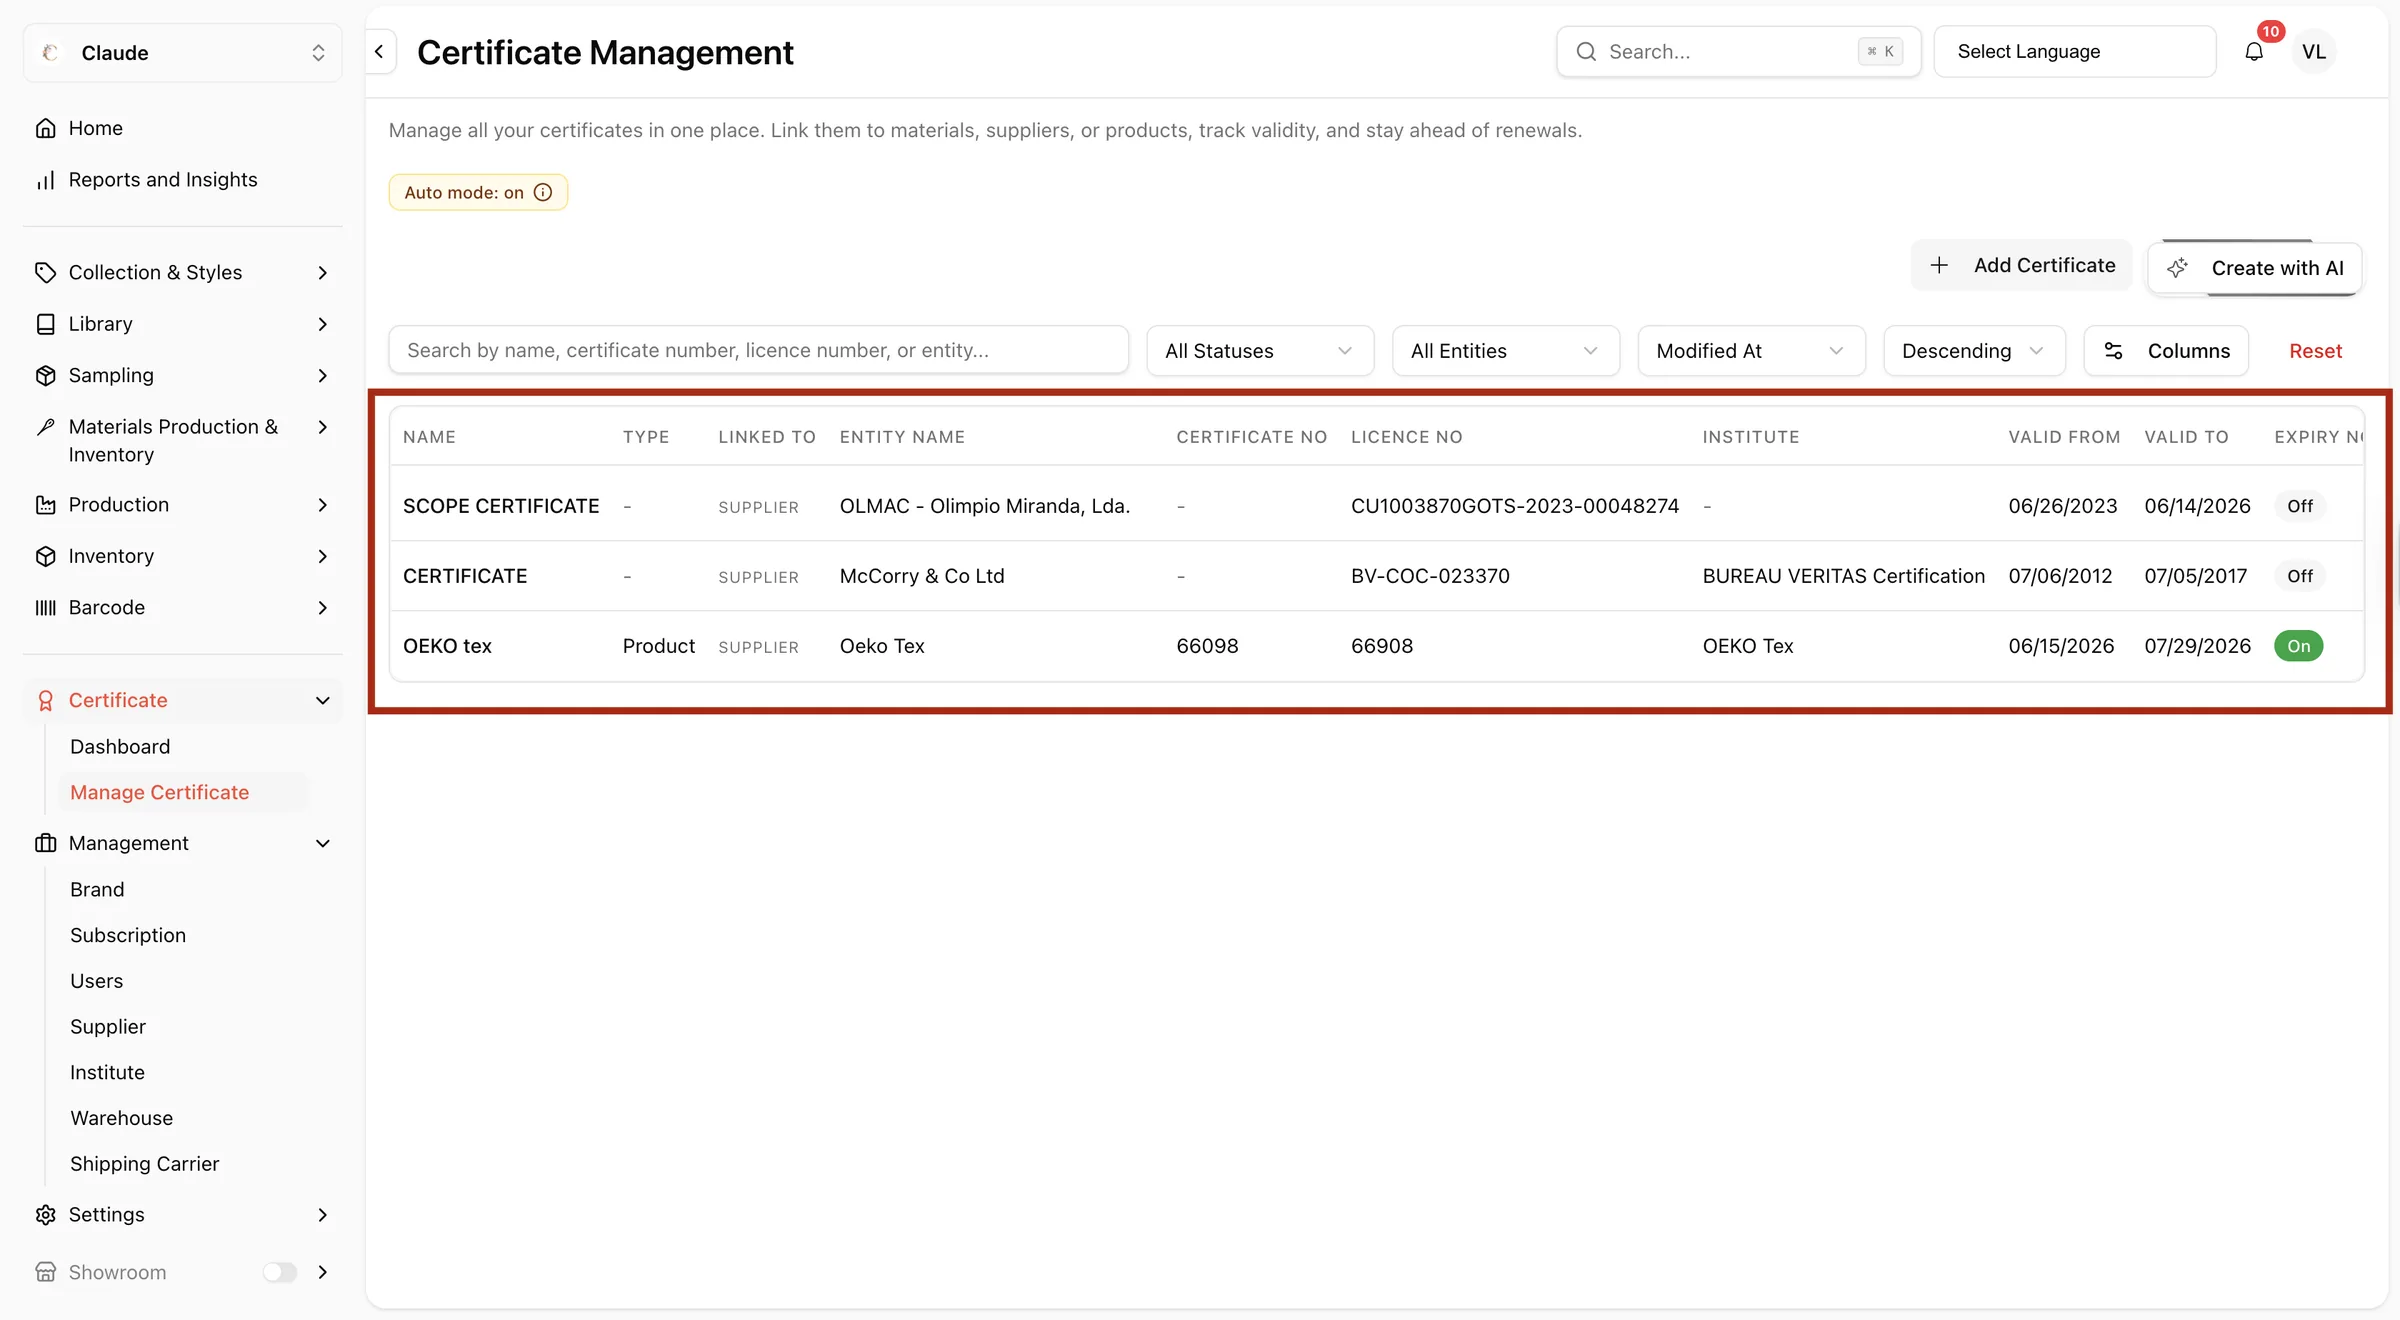Click the Management briefcase icon
This screenshot has height=1320, width=2400.
tap(45, 843)
